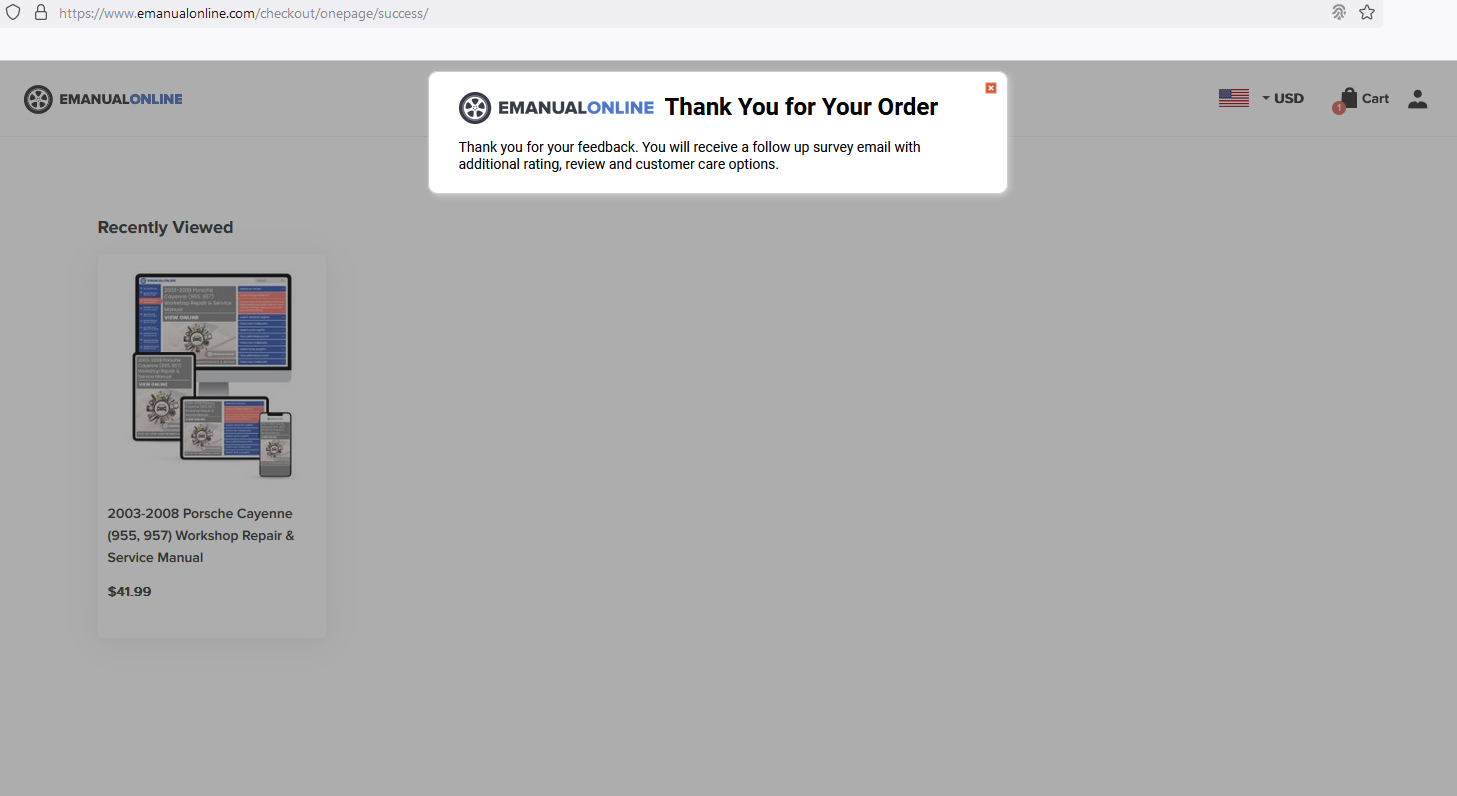Click the $41.99 price text
The height and width of the screenshot is (796, 1457).
tap(129, 591)
